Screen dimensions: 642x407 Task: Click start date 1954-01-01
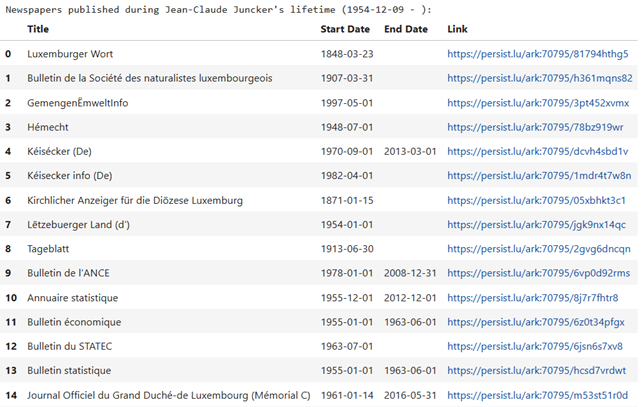347,224
